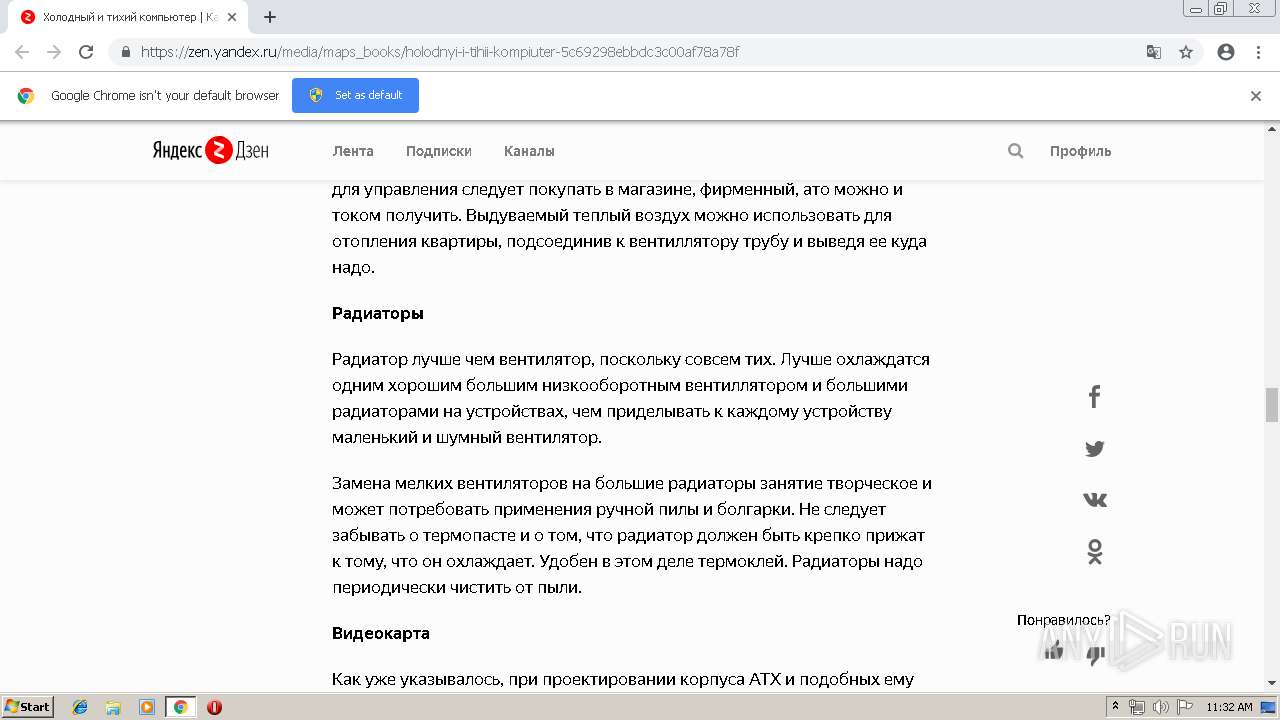Screen dimensions: 1280x720
Task: Click the system clock 11:32 AM
Action: (x=1229, y=707)
